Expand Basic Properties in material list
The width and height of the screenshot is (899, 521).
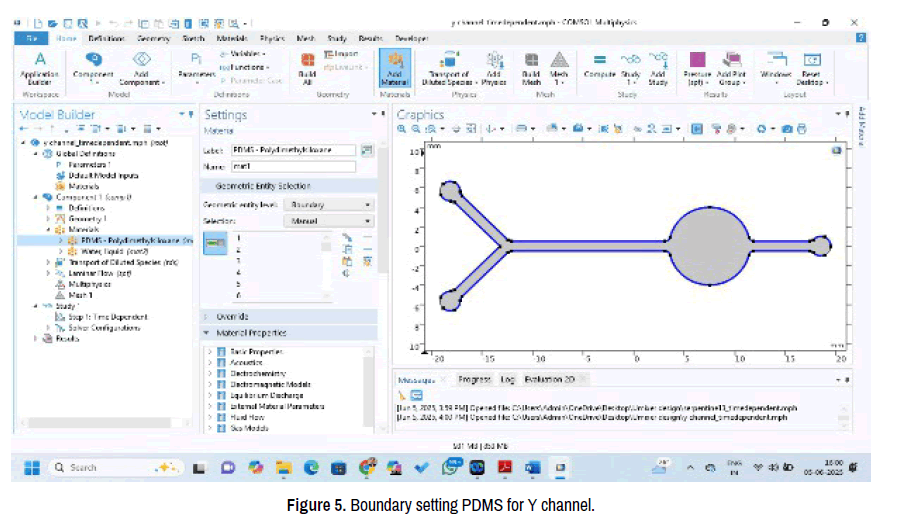(208, 352)
